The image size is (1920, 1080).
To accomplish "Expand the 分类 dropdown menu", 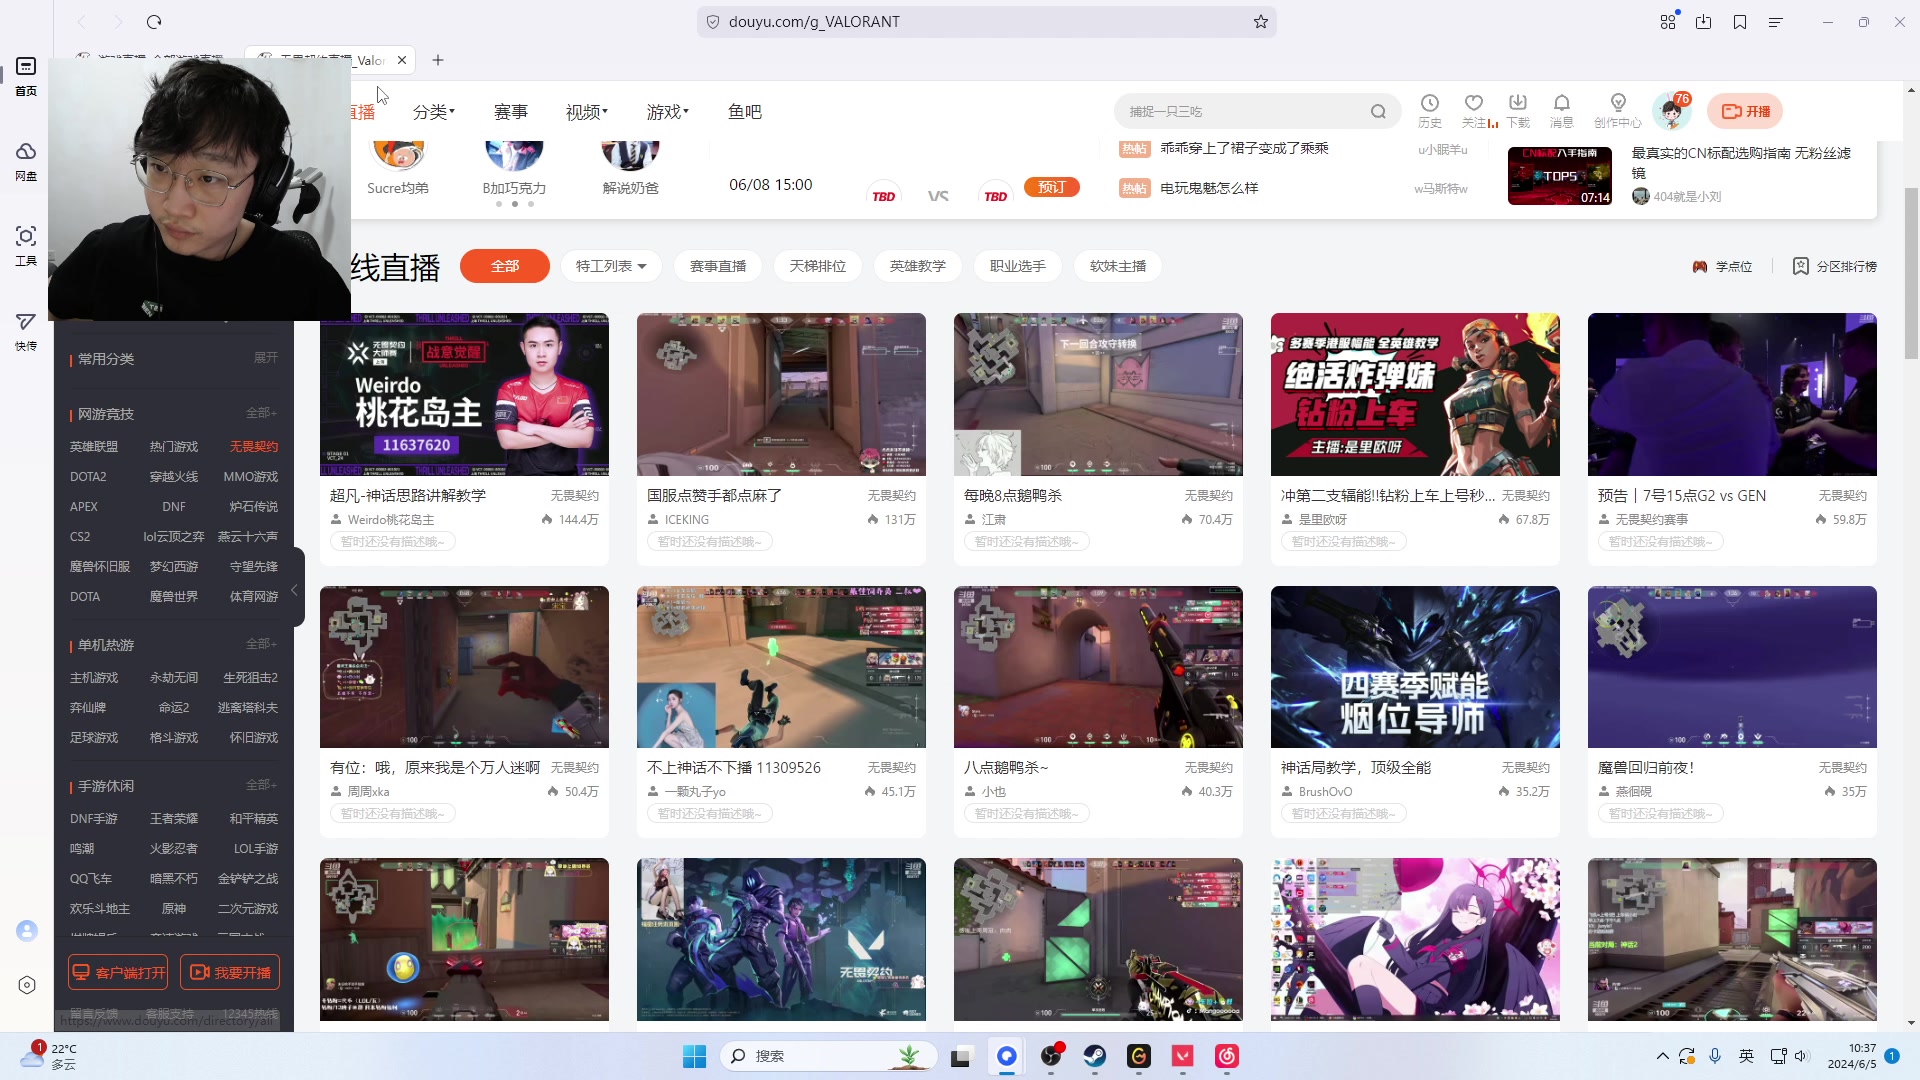I will click(434, 112).
